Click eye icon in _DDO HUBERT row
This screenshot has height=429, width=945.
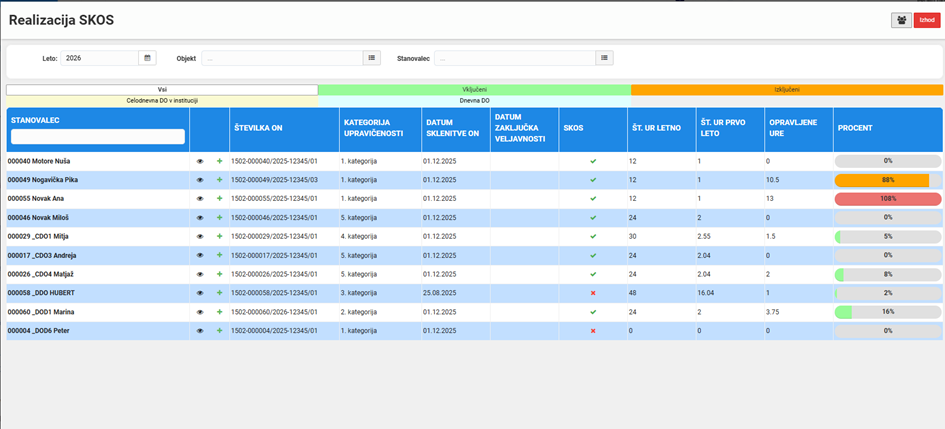200,293
